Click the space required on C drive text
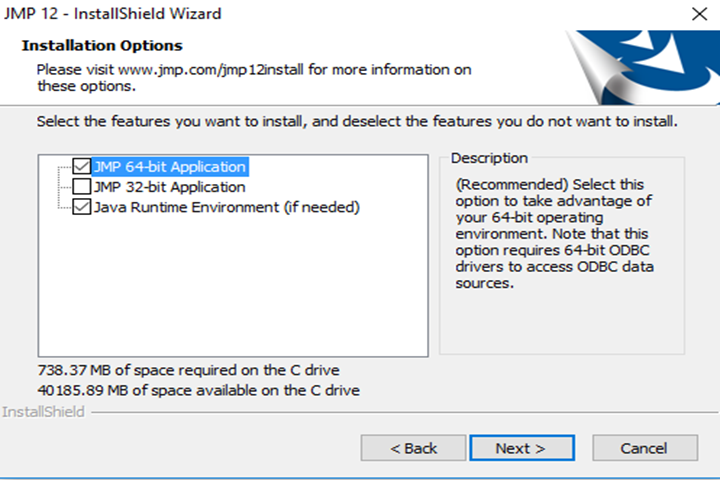Image resolution: width=720 pixels, height=480 pixels. [188, 370]
